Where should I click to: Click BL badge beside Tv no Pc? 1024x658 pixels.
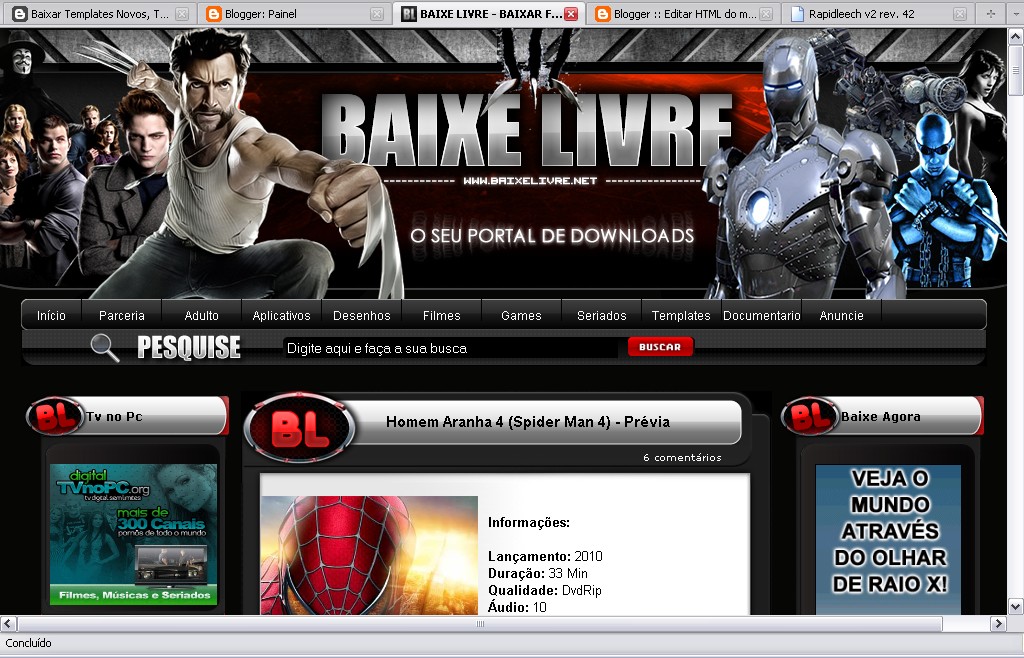tap(55, 416)
